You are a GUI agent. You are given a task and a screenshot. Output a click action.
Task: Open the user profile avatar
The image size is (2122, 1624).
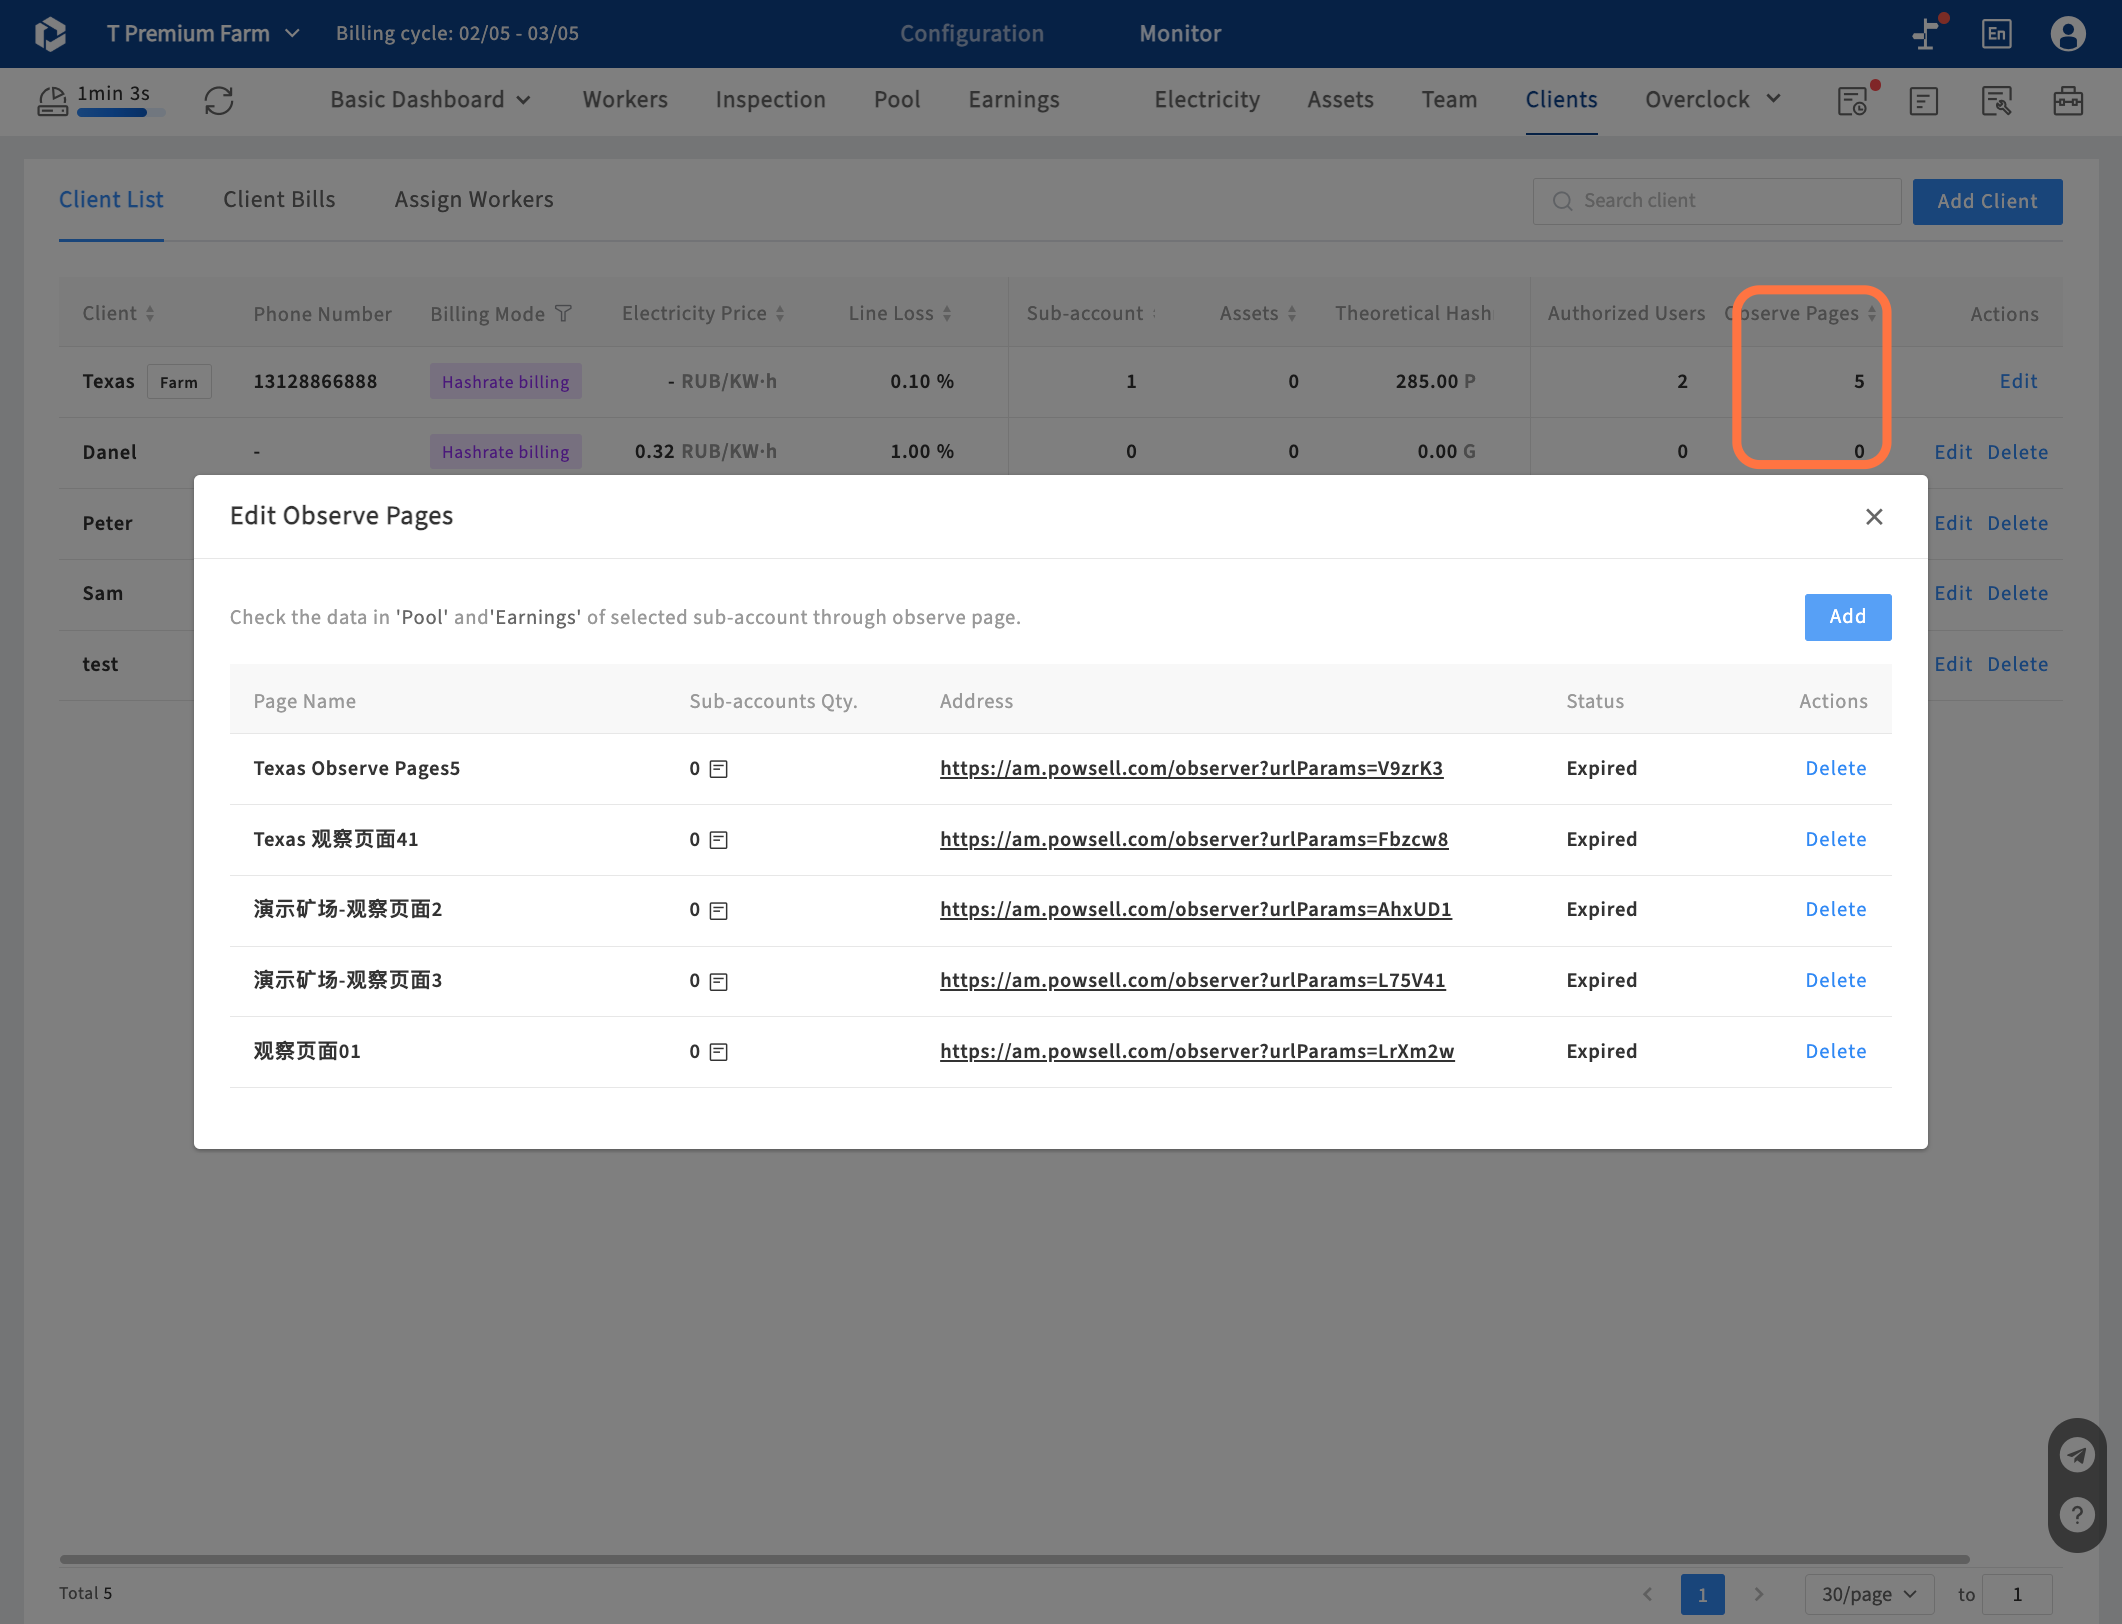click(x=2067, y=34)
